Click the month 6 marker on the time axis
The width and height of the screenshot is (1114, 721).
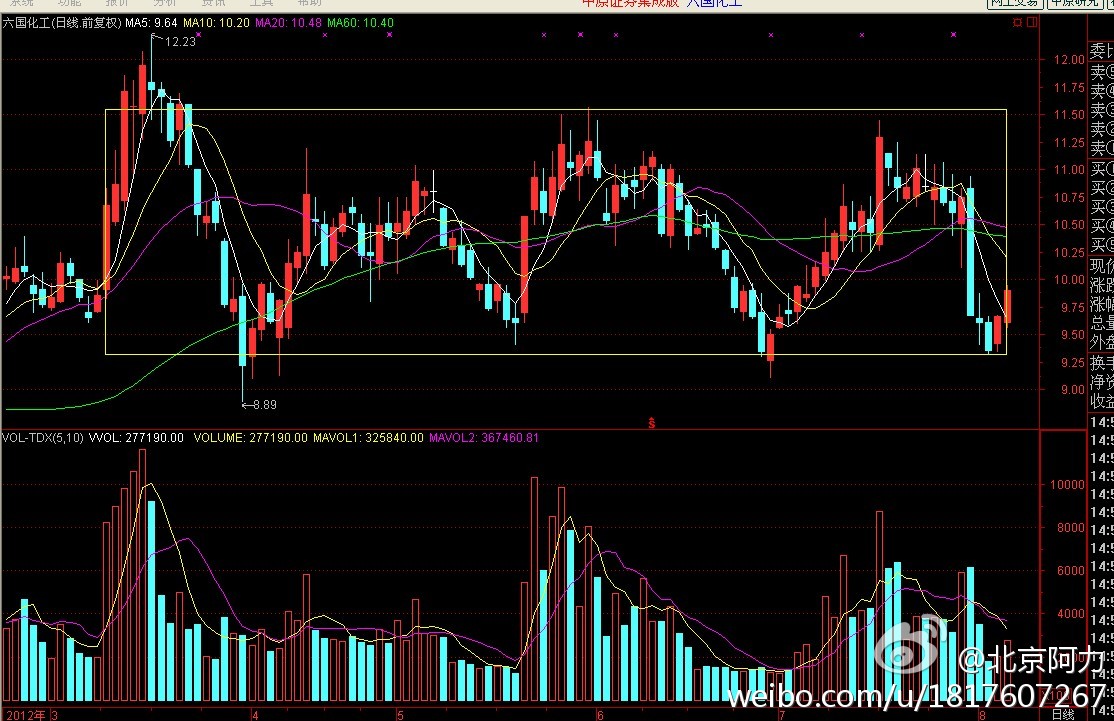tap(599, 715)
